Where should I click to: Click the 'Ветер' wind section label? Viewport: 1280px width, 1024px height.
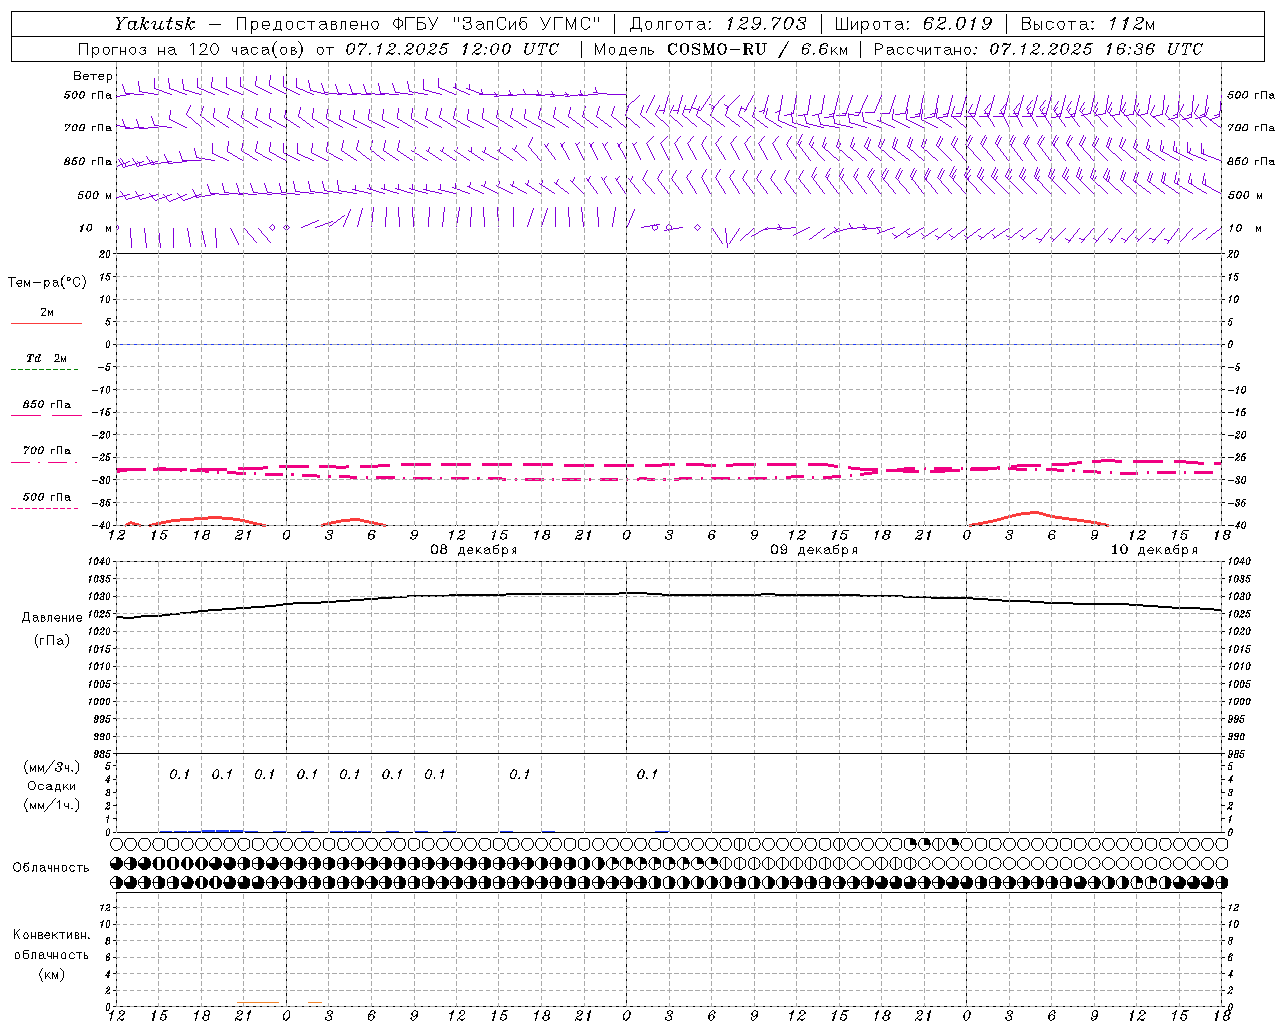point(93,76)
